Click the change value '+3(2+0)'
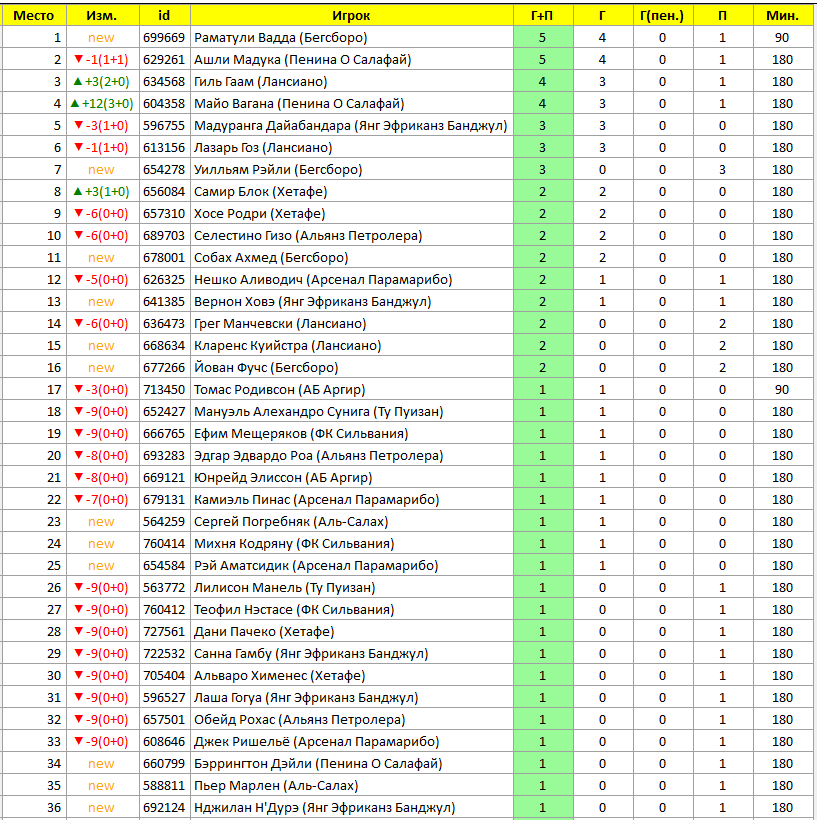The width and height of the screenshot is (817, 820). (103, 82)
